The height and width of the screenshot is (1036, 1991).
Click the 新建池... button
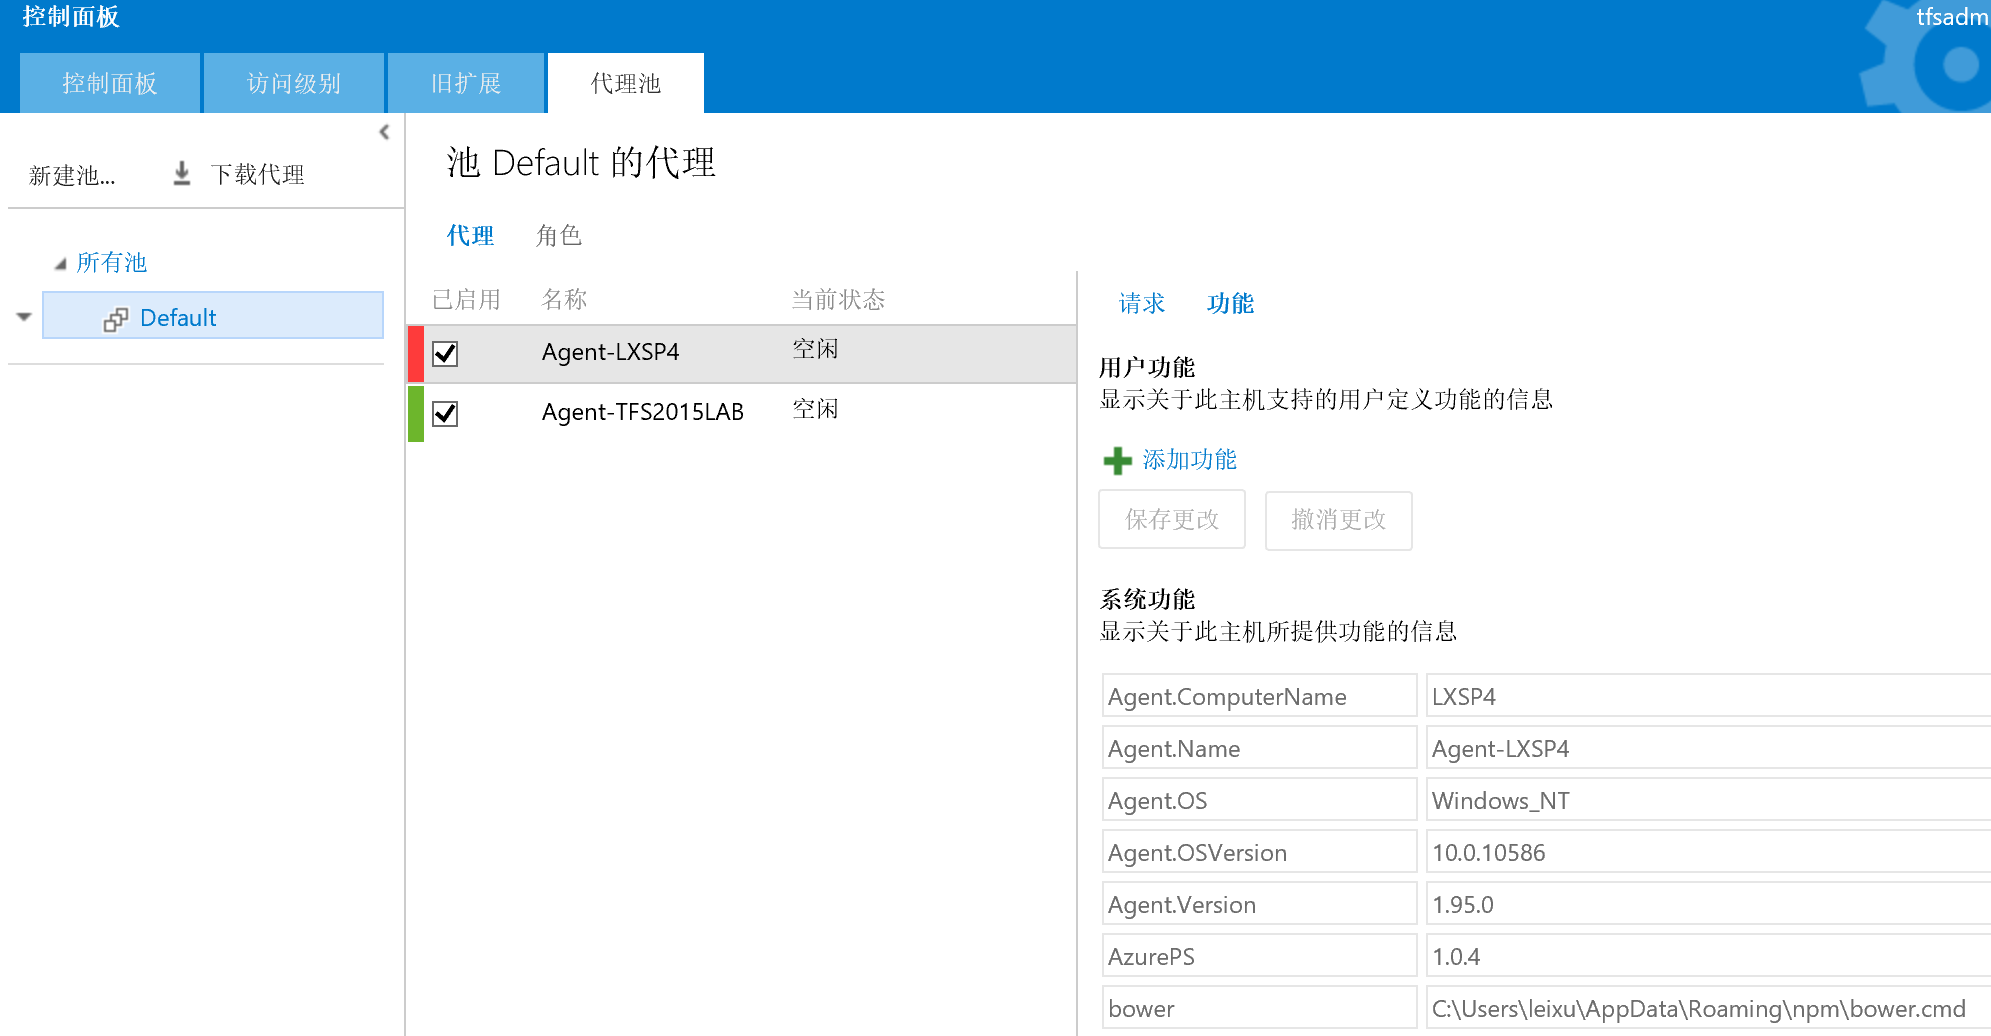coord(72,176)
